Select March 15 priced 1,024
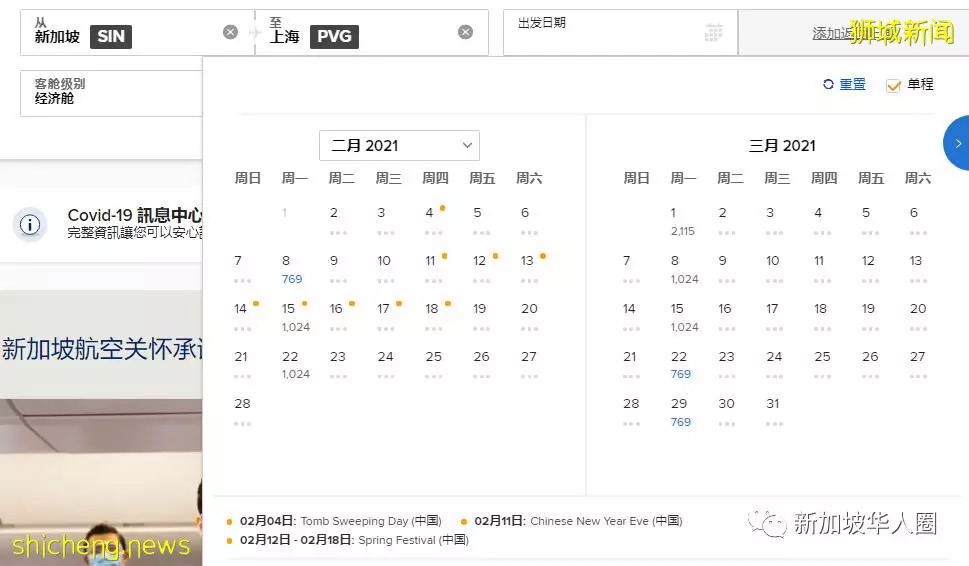969x566 pixels. pyautogui.click(x=683, y=317)
